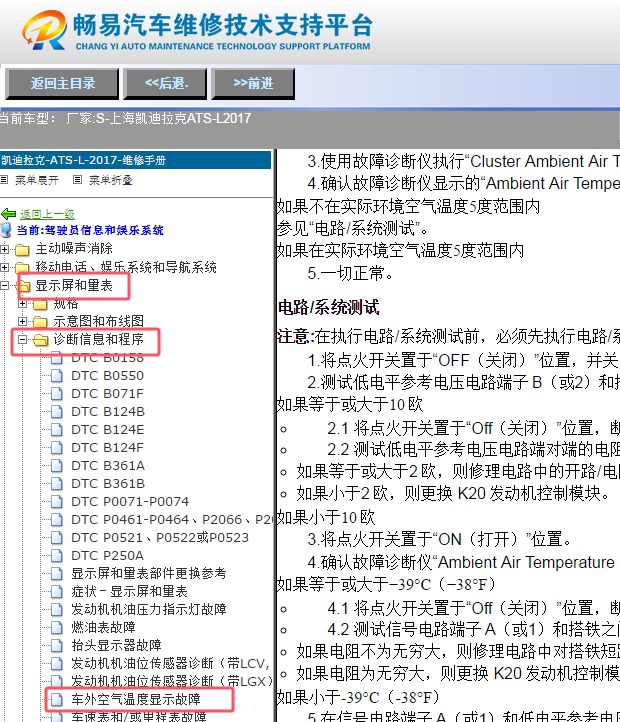Open the 返回上一级 link

pos(47,214)
